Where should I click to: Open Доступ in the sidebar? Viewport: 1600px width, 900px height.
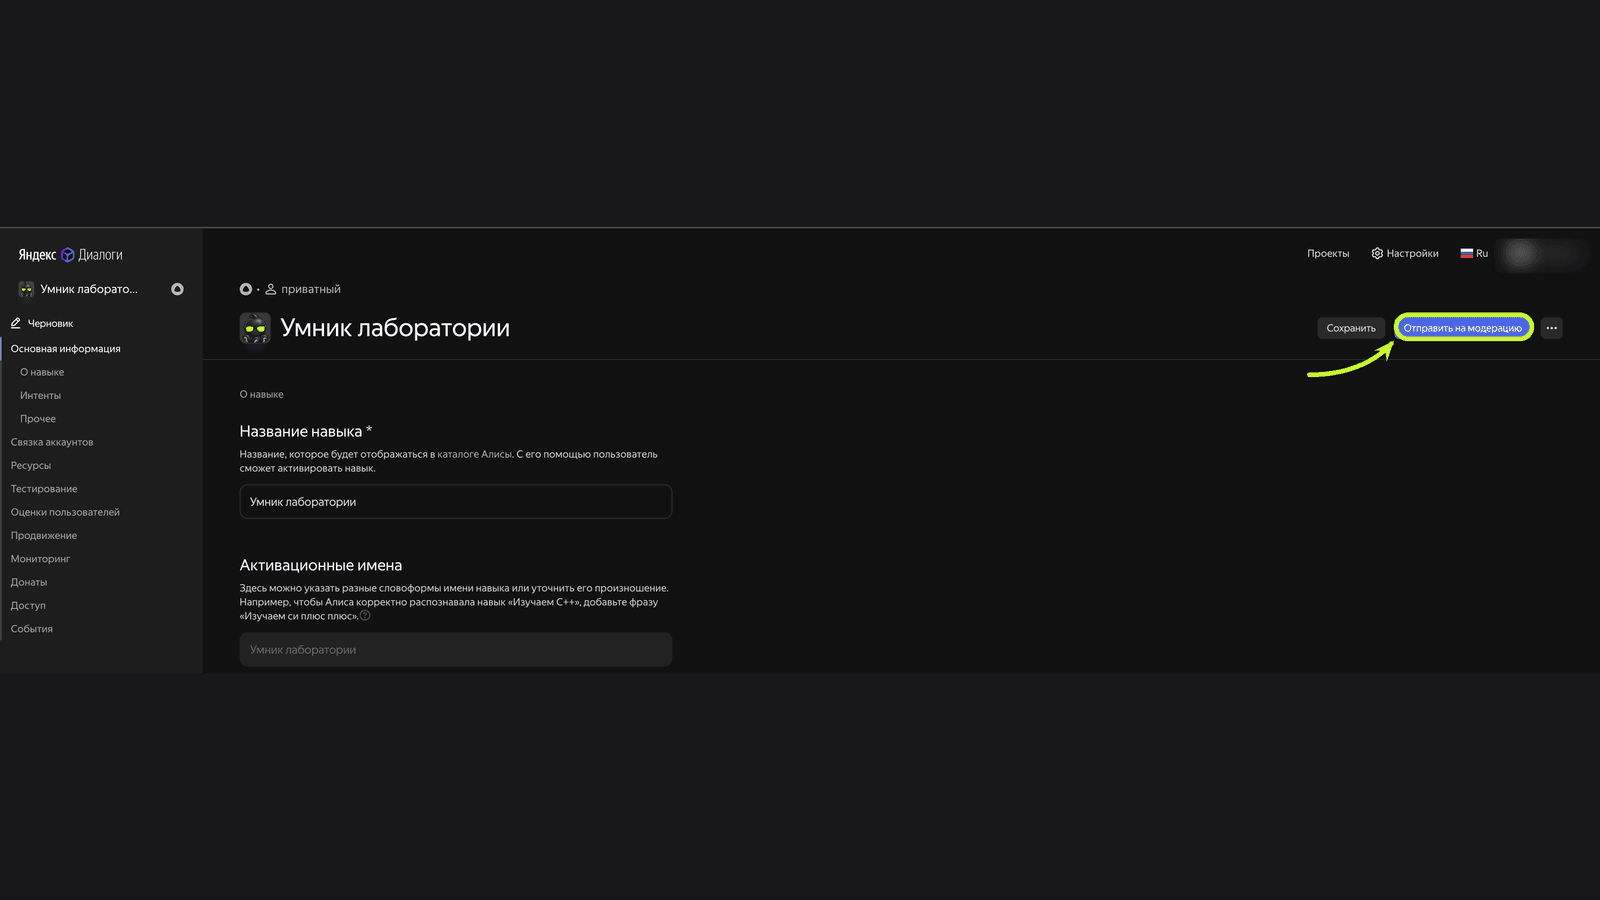point(28,605)
